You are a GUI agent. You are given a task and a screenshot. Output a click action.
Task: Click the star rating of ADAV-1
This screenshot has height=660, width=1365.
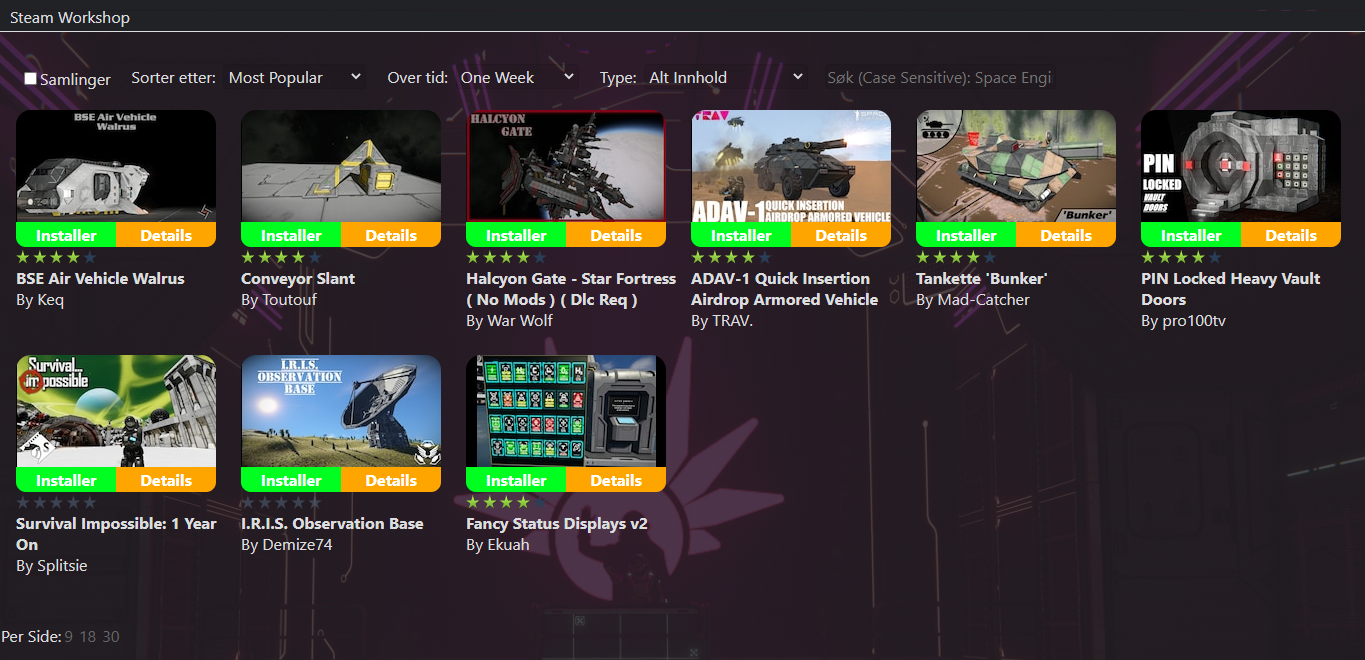(x=732, y=258)
